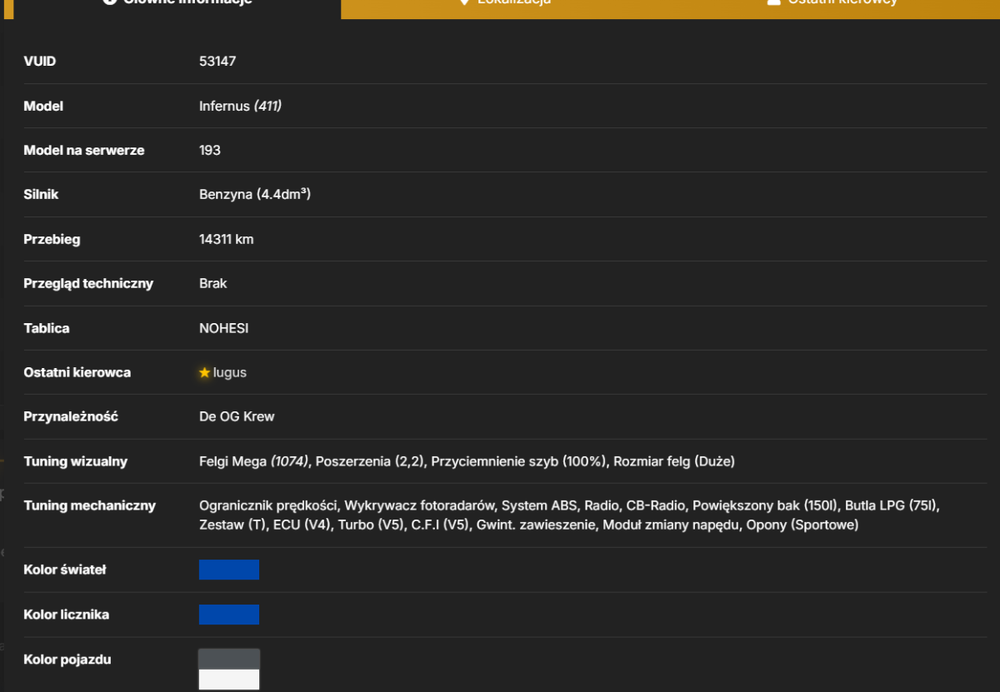The image size is (1000, 692).
Task: Click the white Kolor pojazdu swatch
Action: [229, 679]
